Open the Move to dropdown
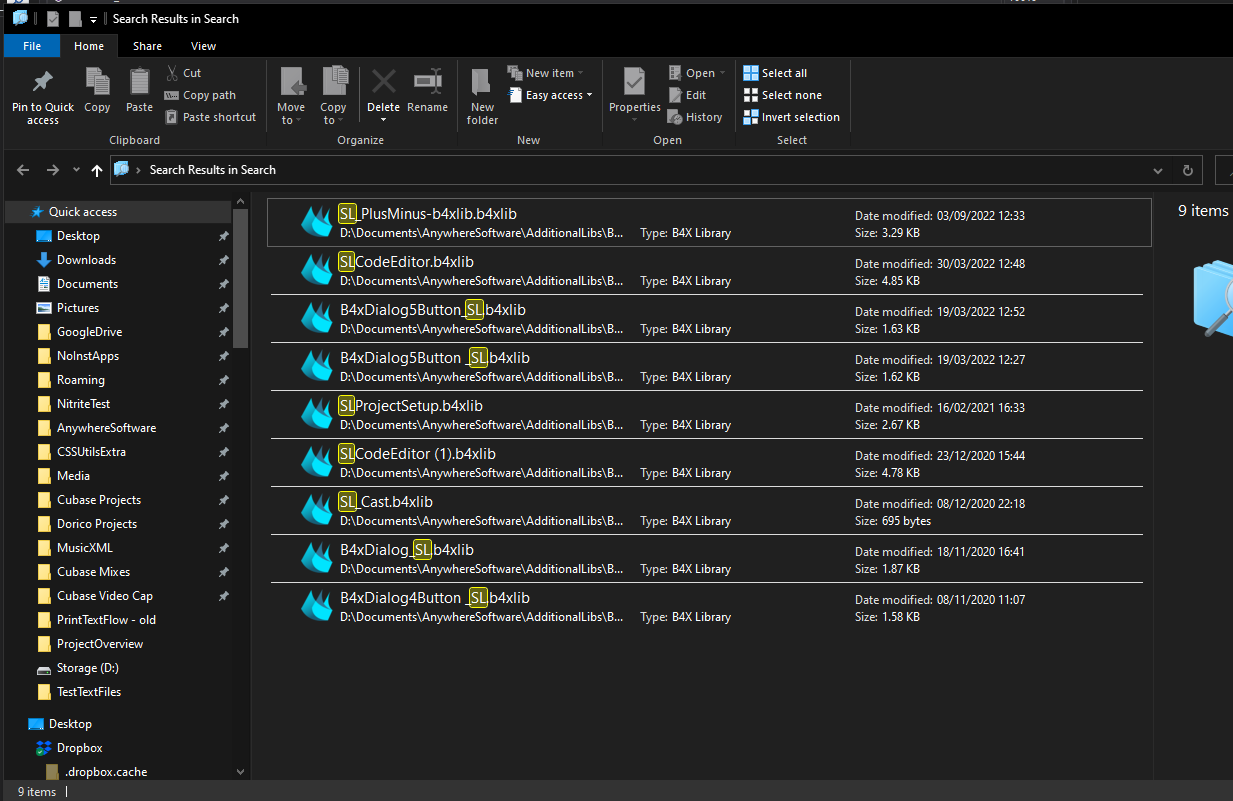 (x=291, y=95)
